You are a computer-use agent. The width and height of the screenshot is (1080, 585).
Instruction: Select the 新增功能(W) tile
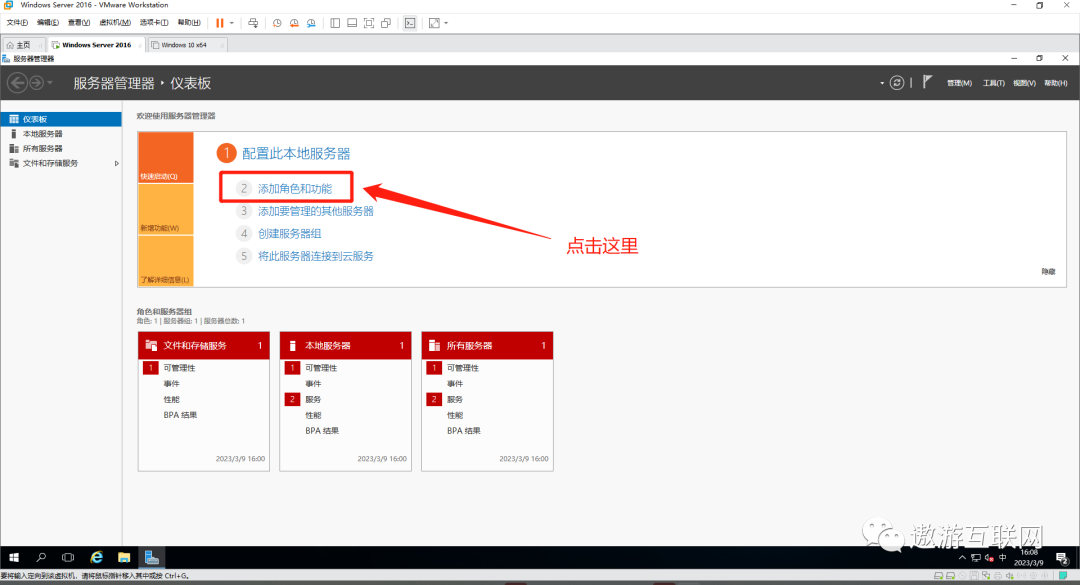tap(166, 209)
